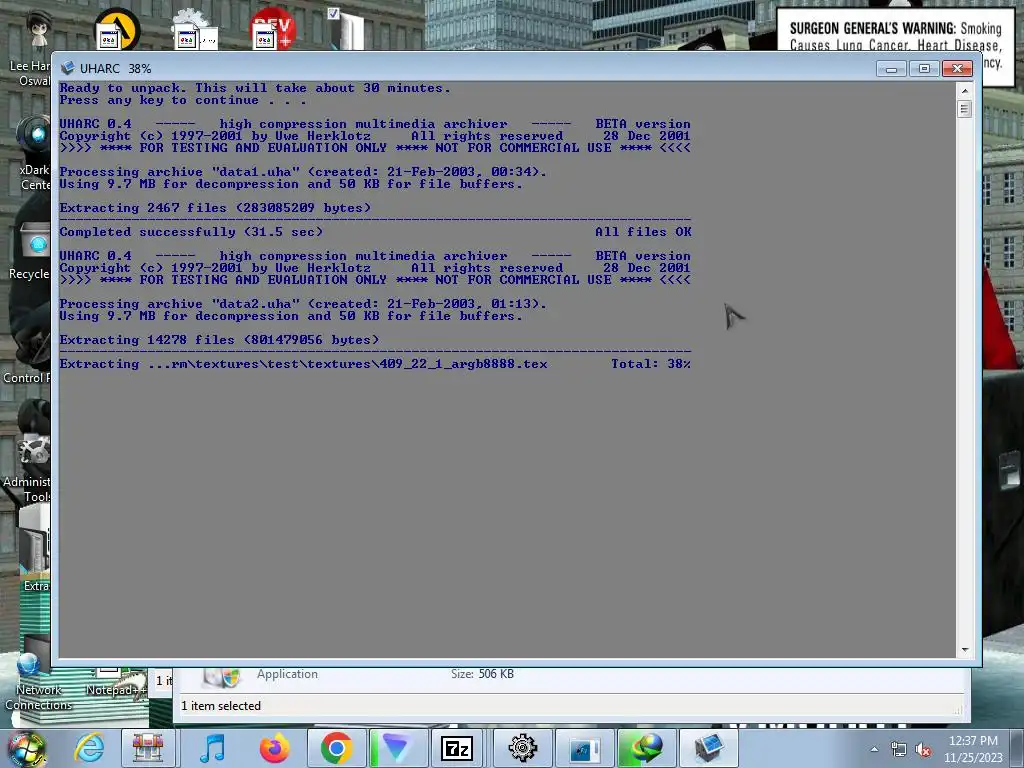
Task: Select the Recycle Bin desktop icon
Action: click(x=31, y=251)
